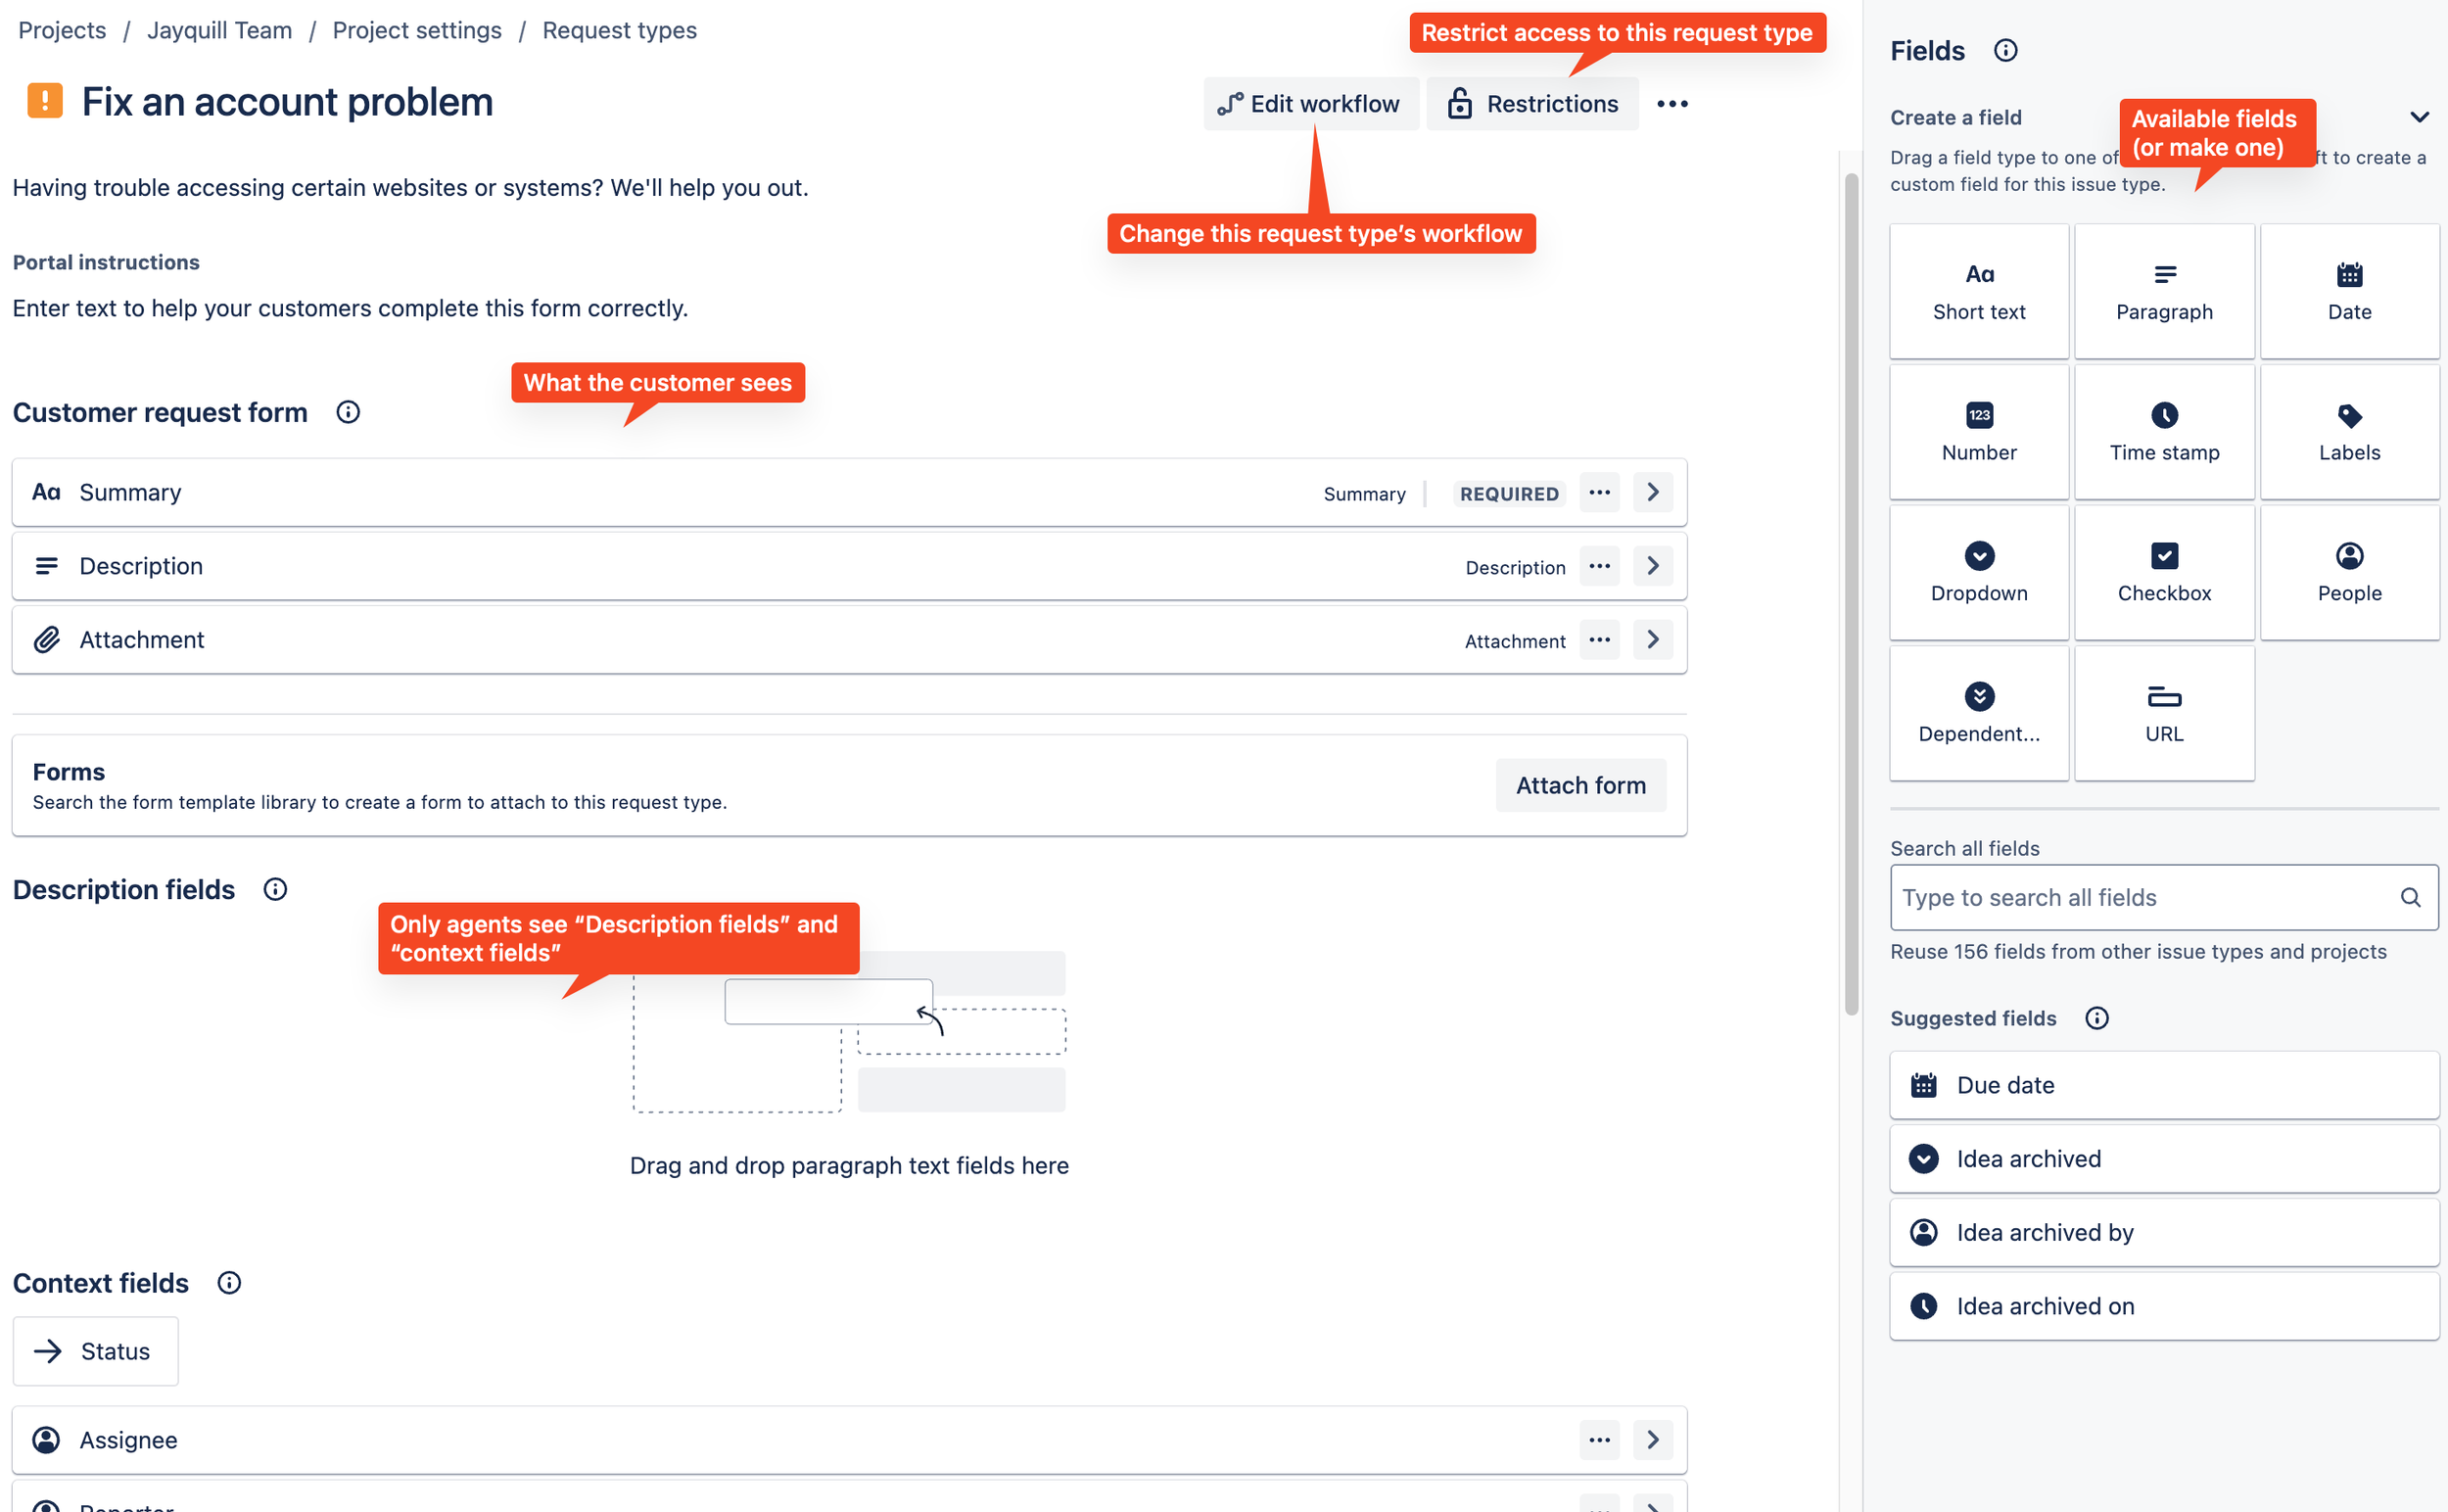
Task: Open info icon next to Fields heading
Action: tap(2005, 50)
